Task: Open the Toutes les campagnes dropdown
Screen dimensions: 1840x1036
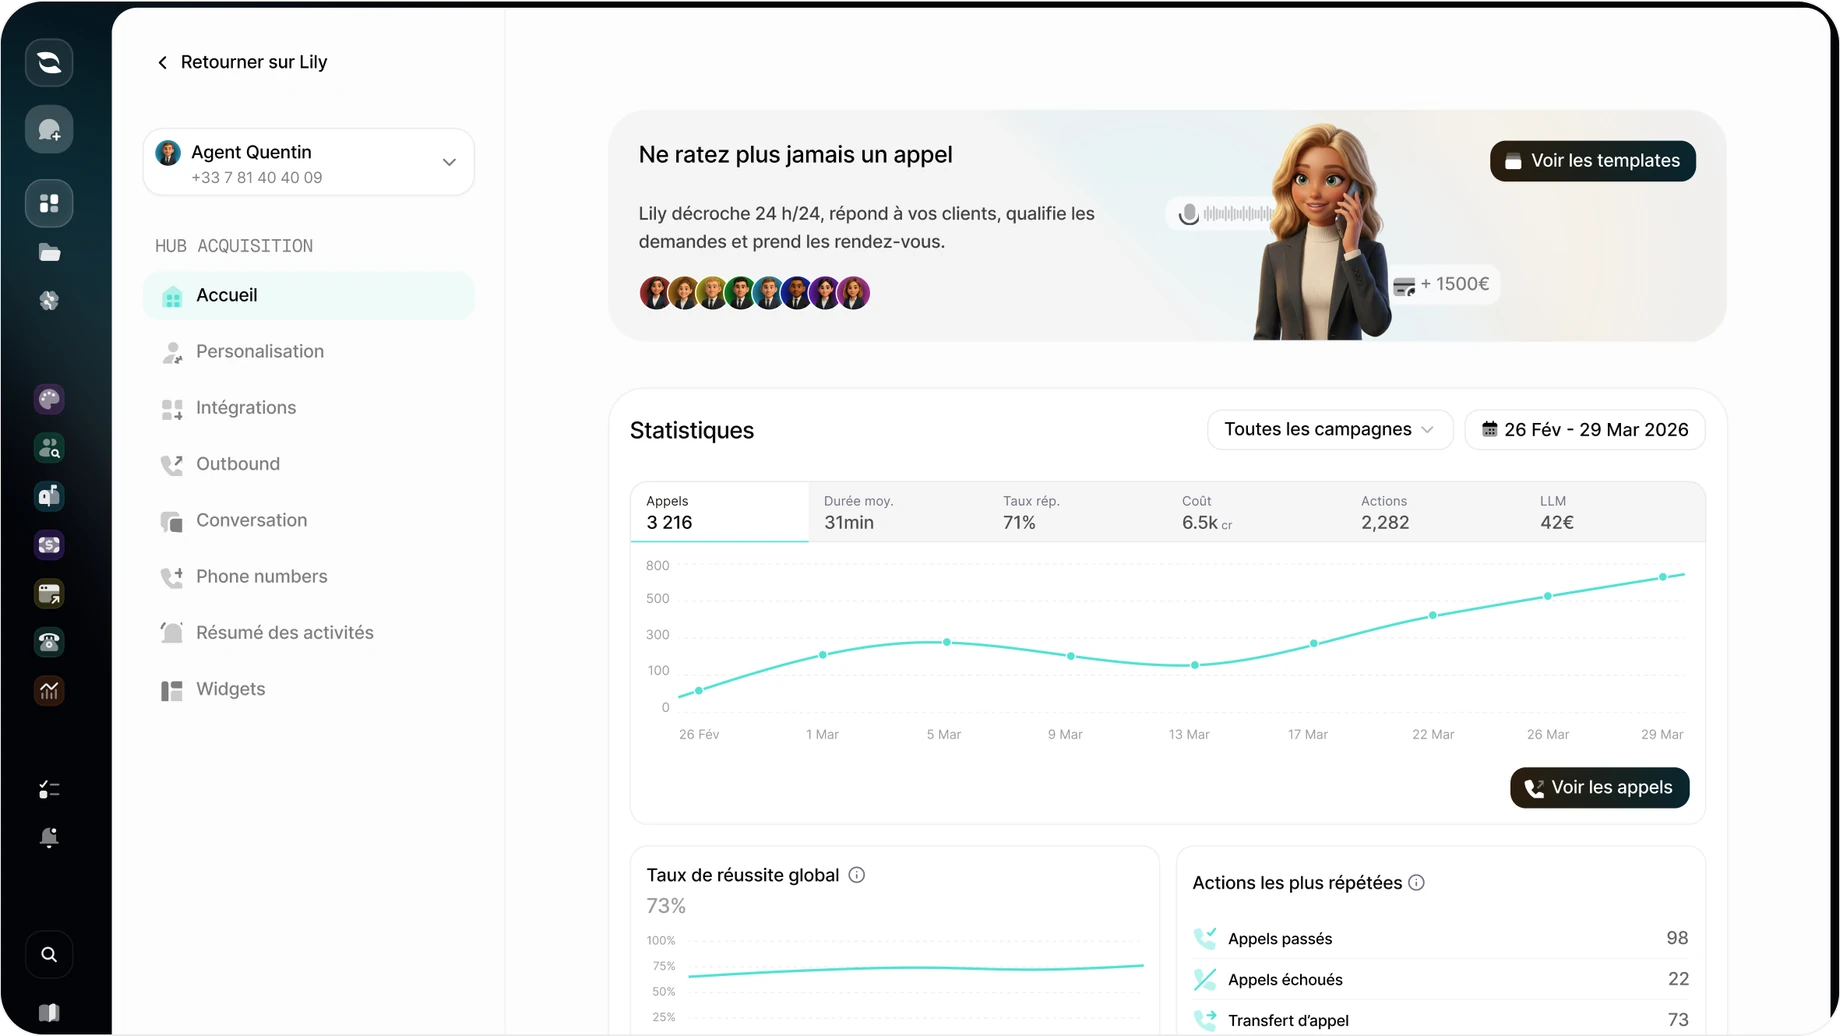Action: click(1330, 430)
